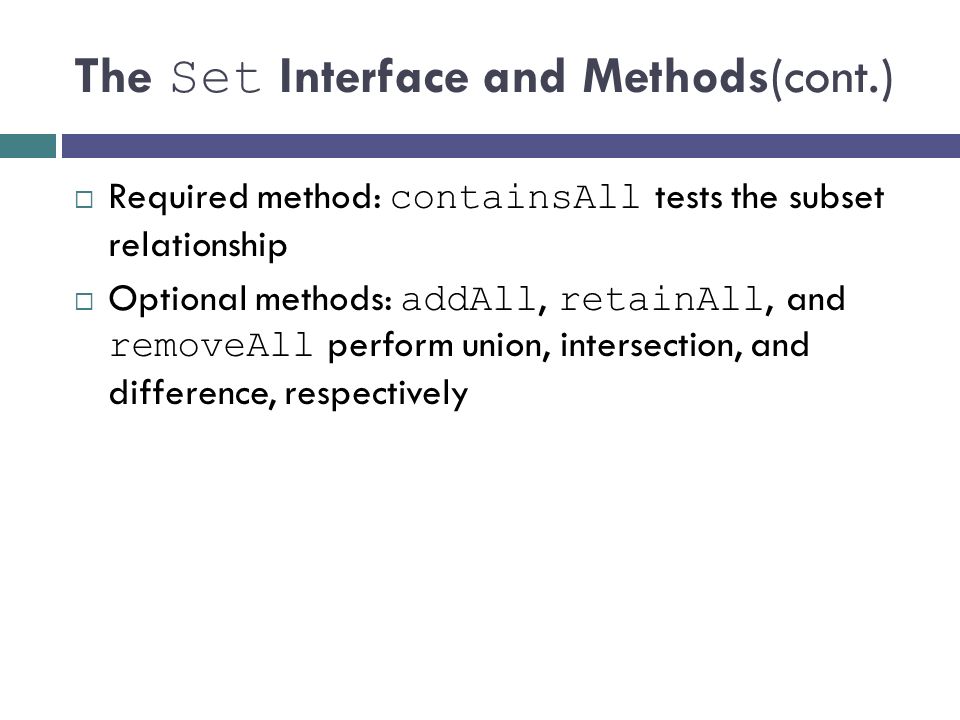Click the words 'Optional methods:' label

[x=251, y=300]
